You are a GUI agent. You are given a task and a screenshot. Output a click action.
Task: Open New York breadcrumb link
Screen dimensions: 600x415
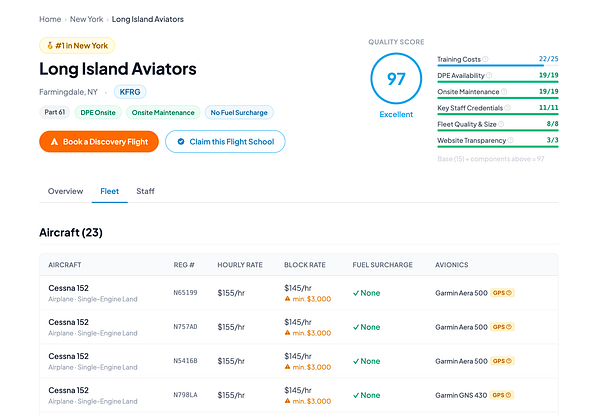pos(86,19)
